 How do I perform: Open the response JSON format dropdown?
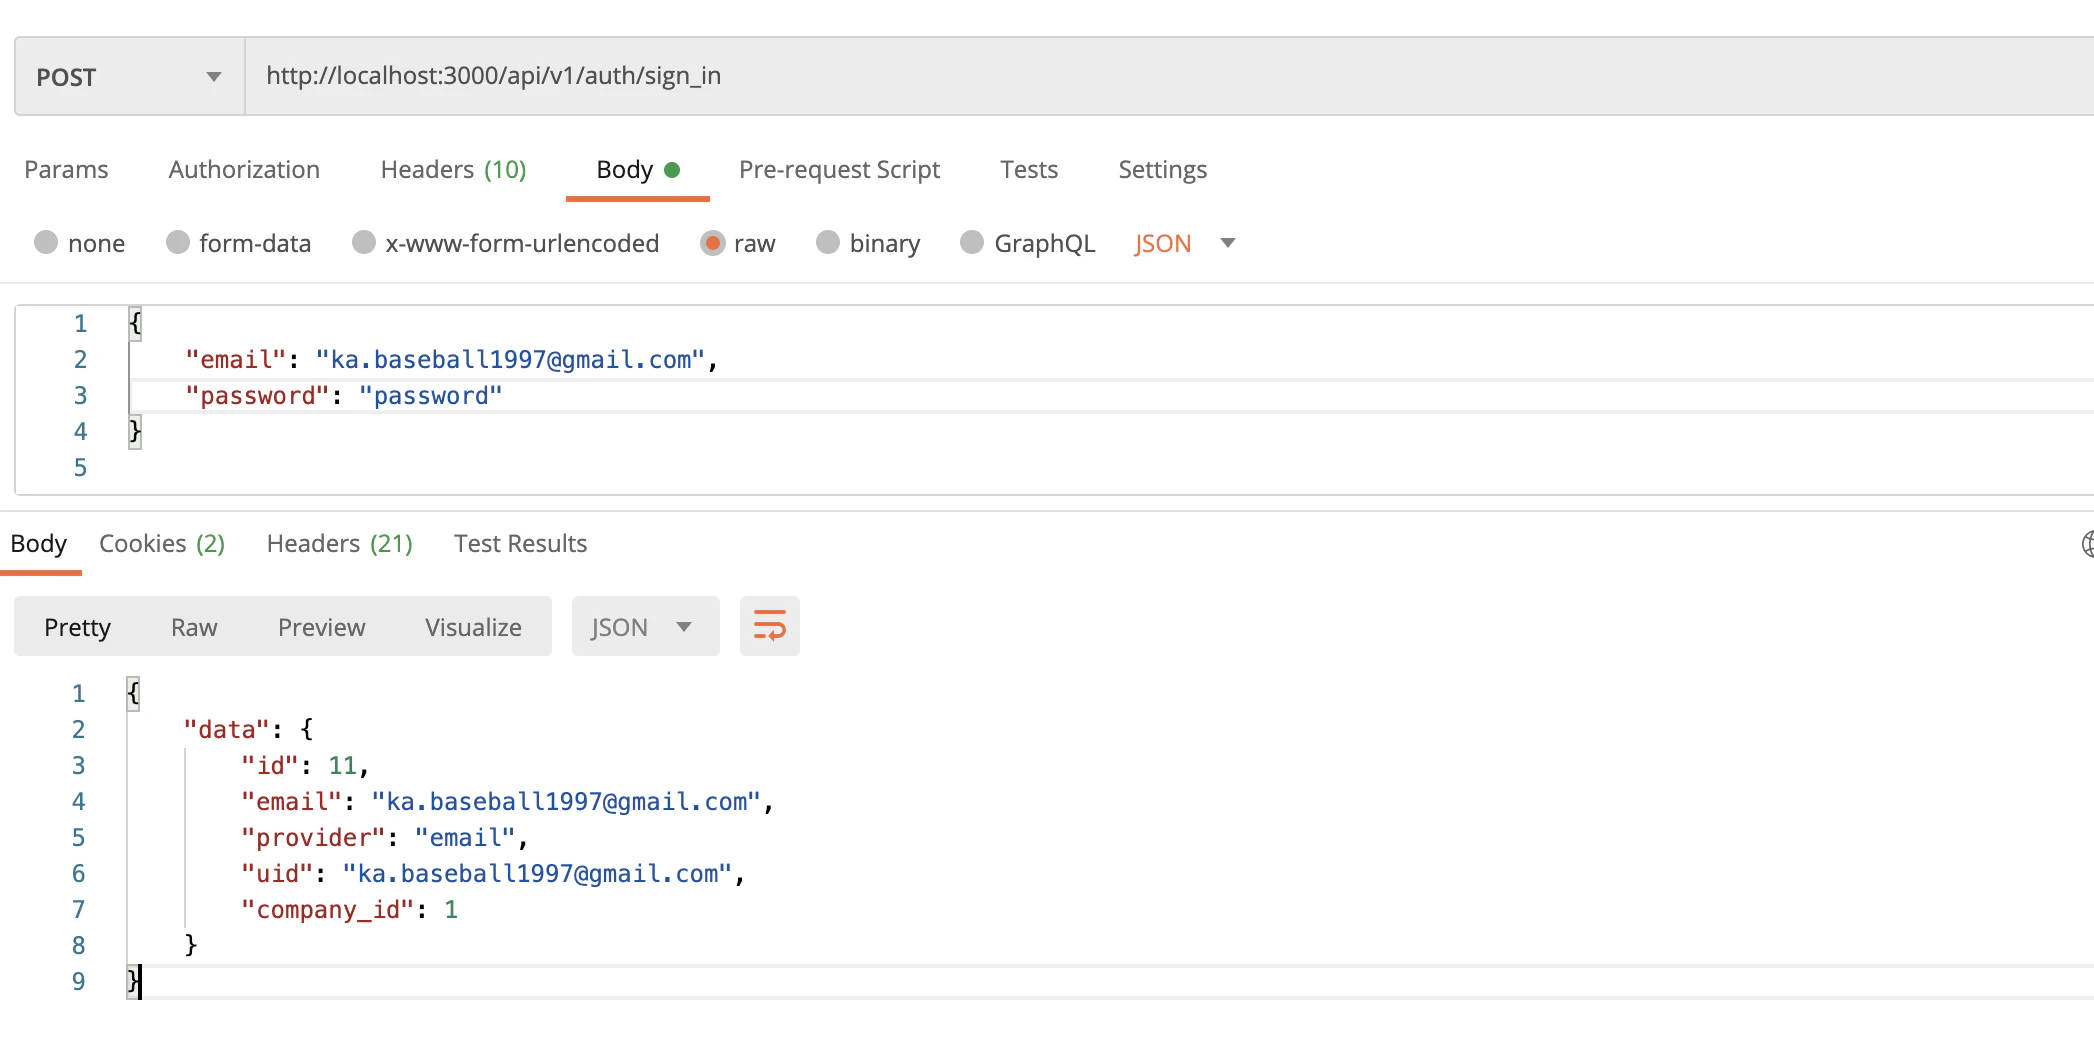pos(645,626)
